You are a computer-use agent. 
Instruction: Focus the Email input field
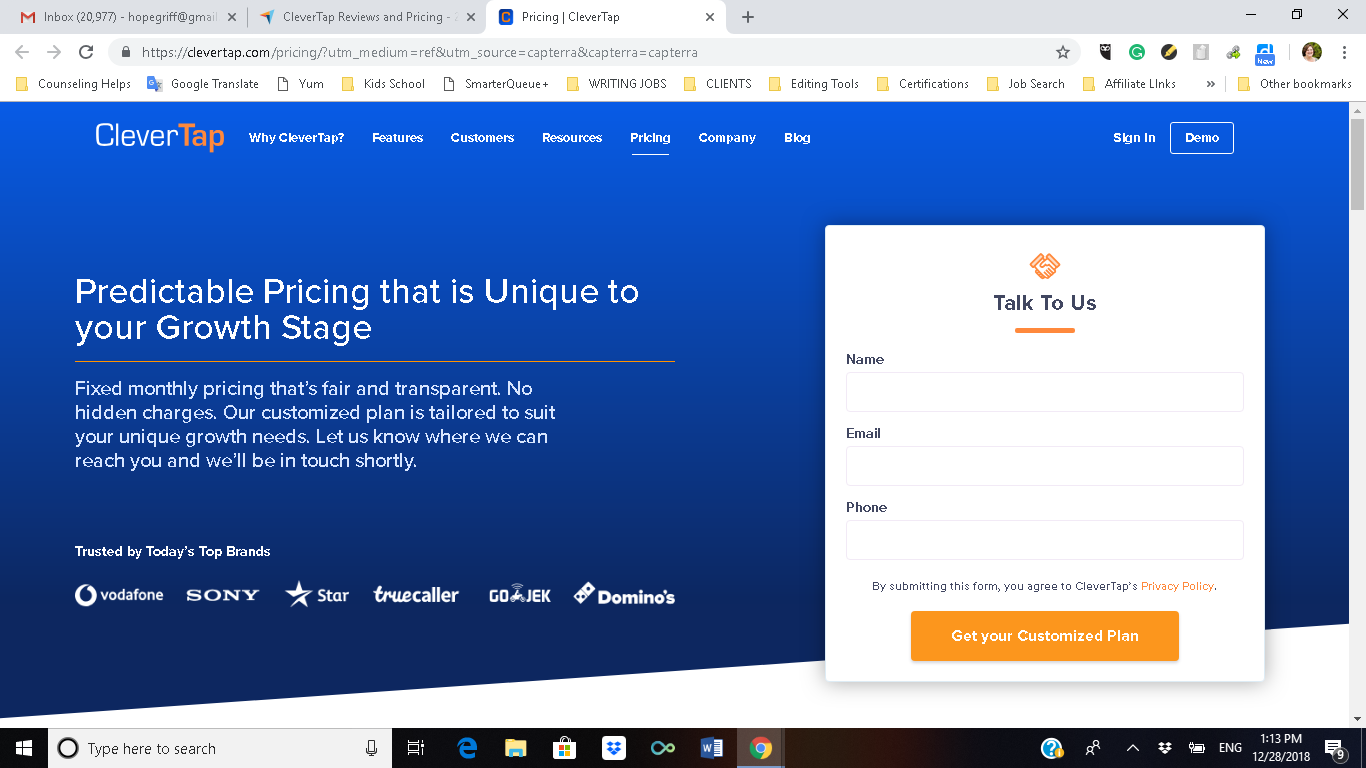[1045, 466]
